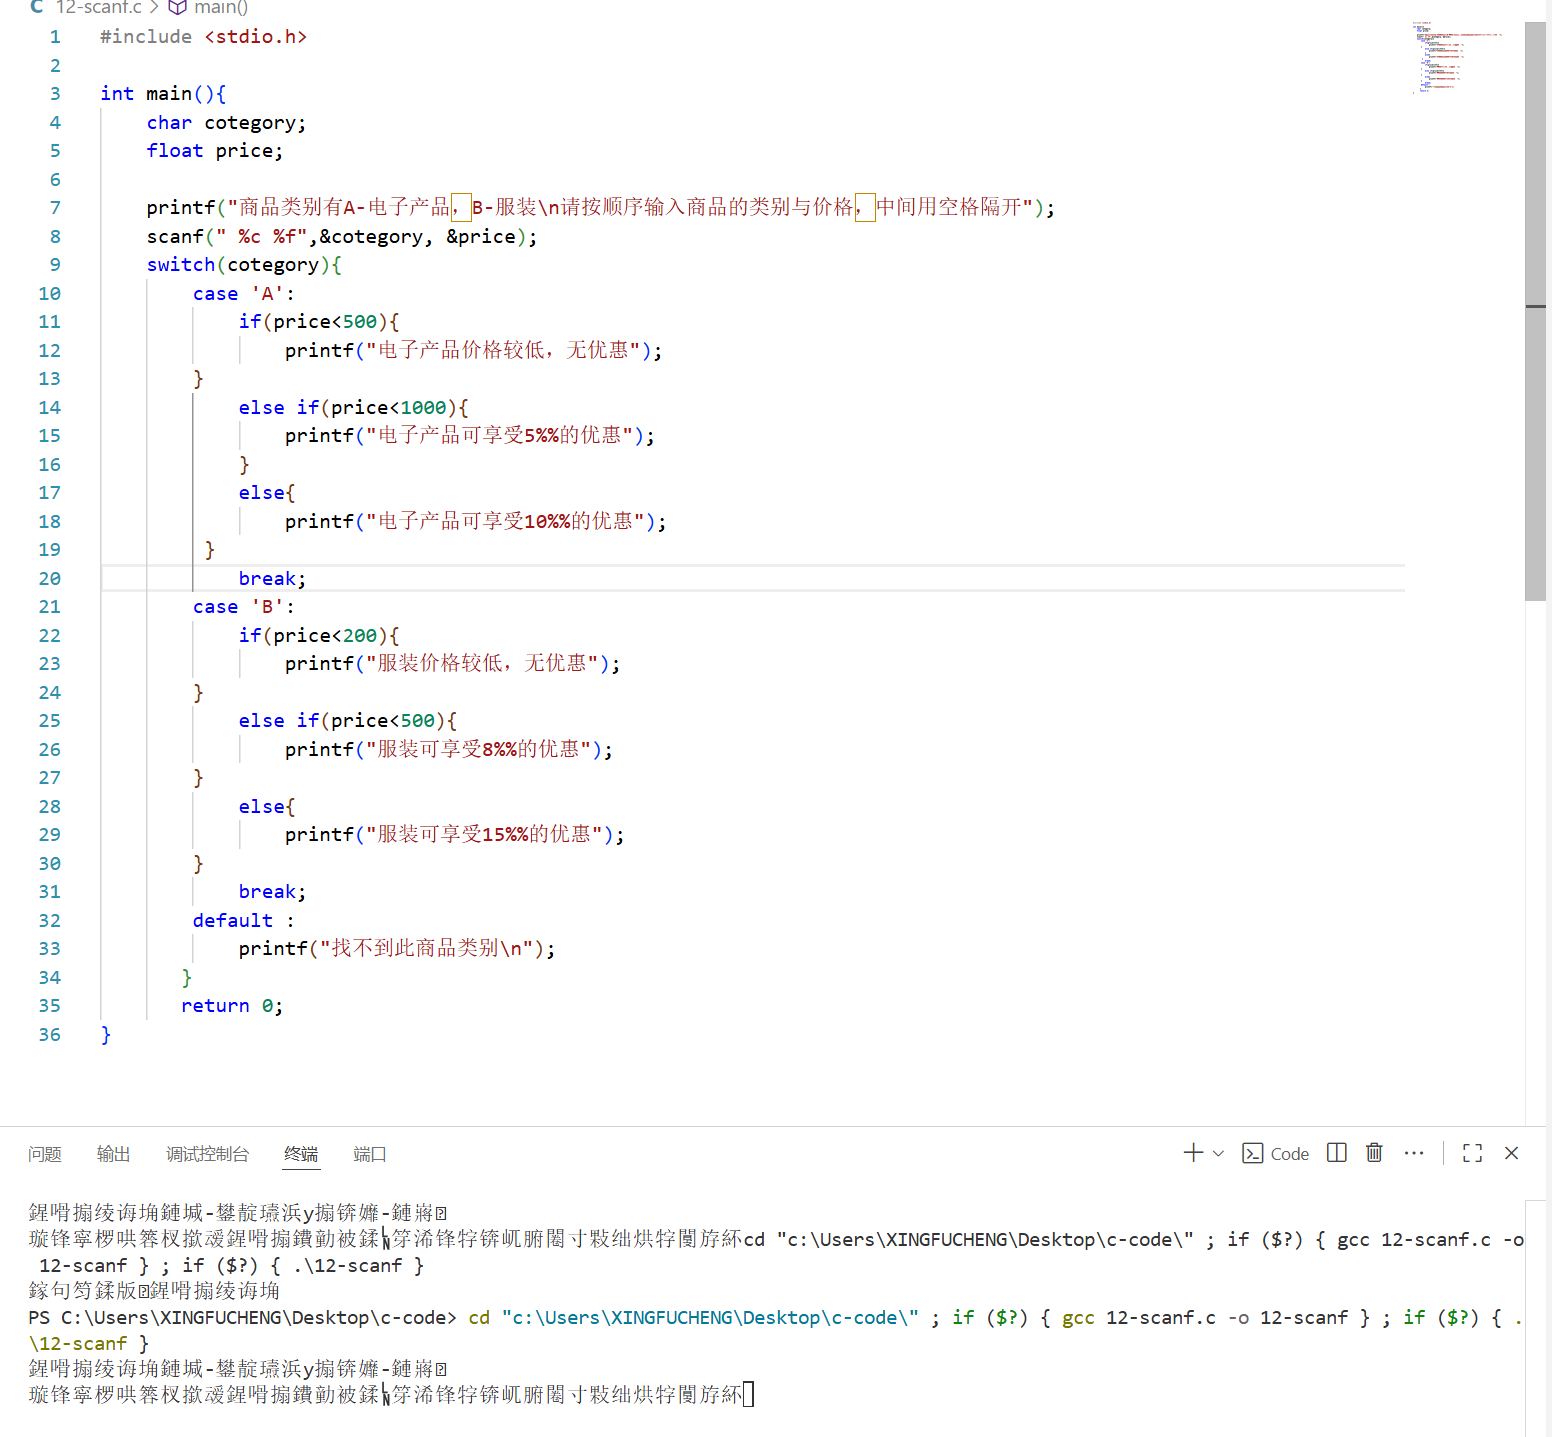Open the 端口 (Ports) tab
This screenshot has width=1552, height=1437.
[370, 1154]
